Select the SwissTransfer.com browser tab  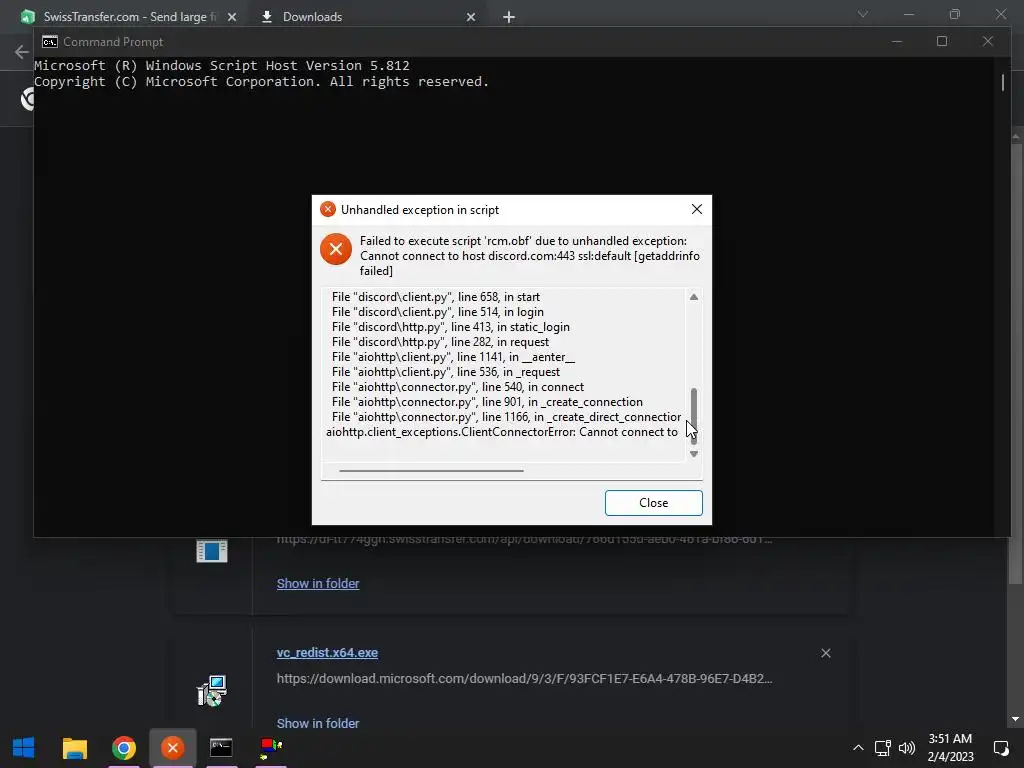point(127,16)
